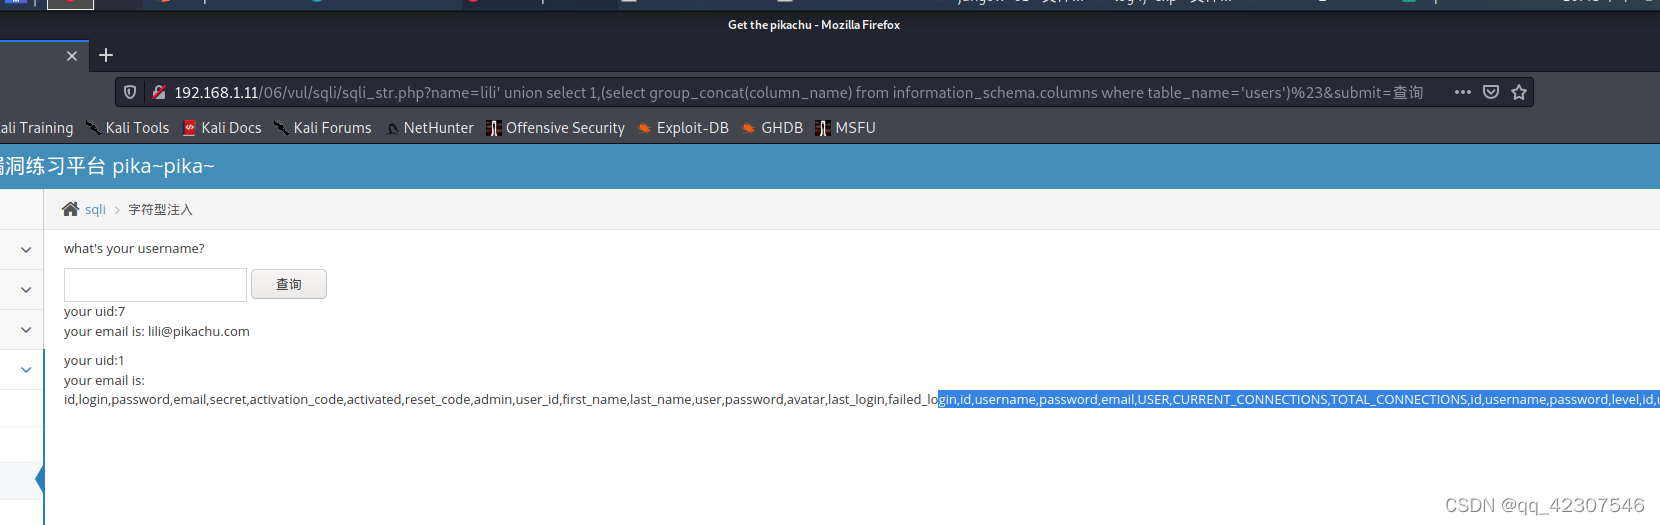
Task: Open the Kali Docs bookmark
Action: point(222,128)
